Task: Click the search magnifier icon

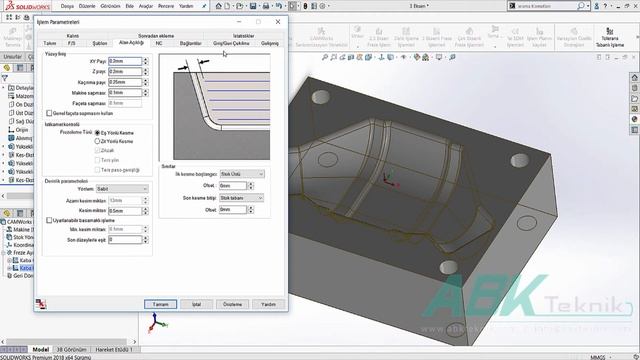Action: pyautogui.click(x=581, y=6)
